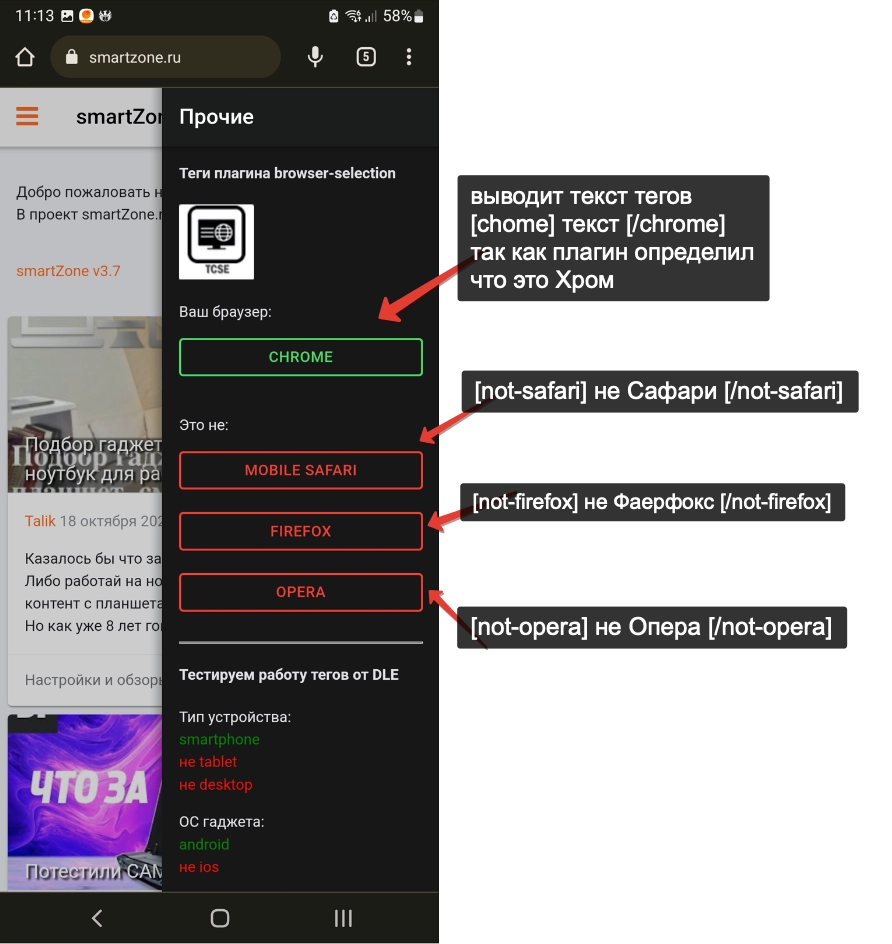Click the green CHROME button
Viewport: 892px width, 944px height.
pos(300,357)
